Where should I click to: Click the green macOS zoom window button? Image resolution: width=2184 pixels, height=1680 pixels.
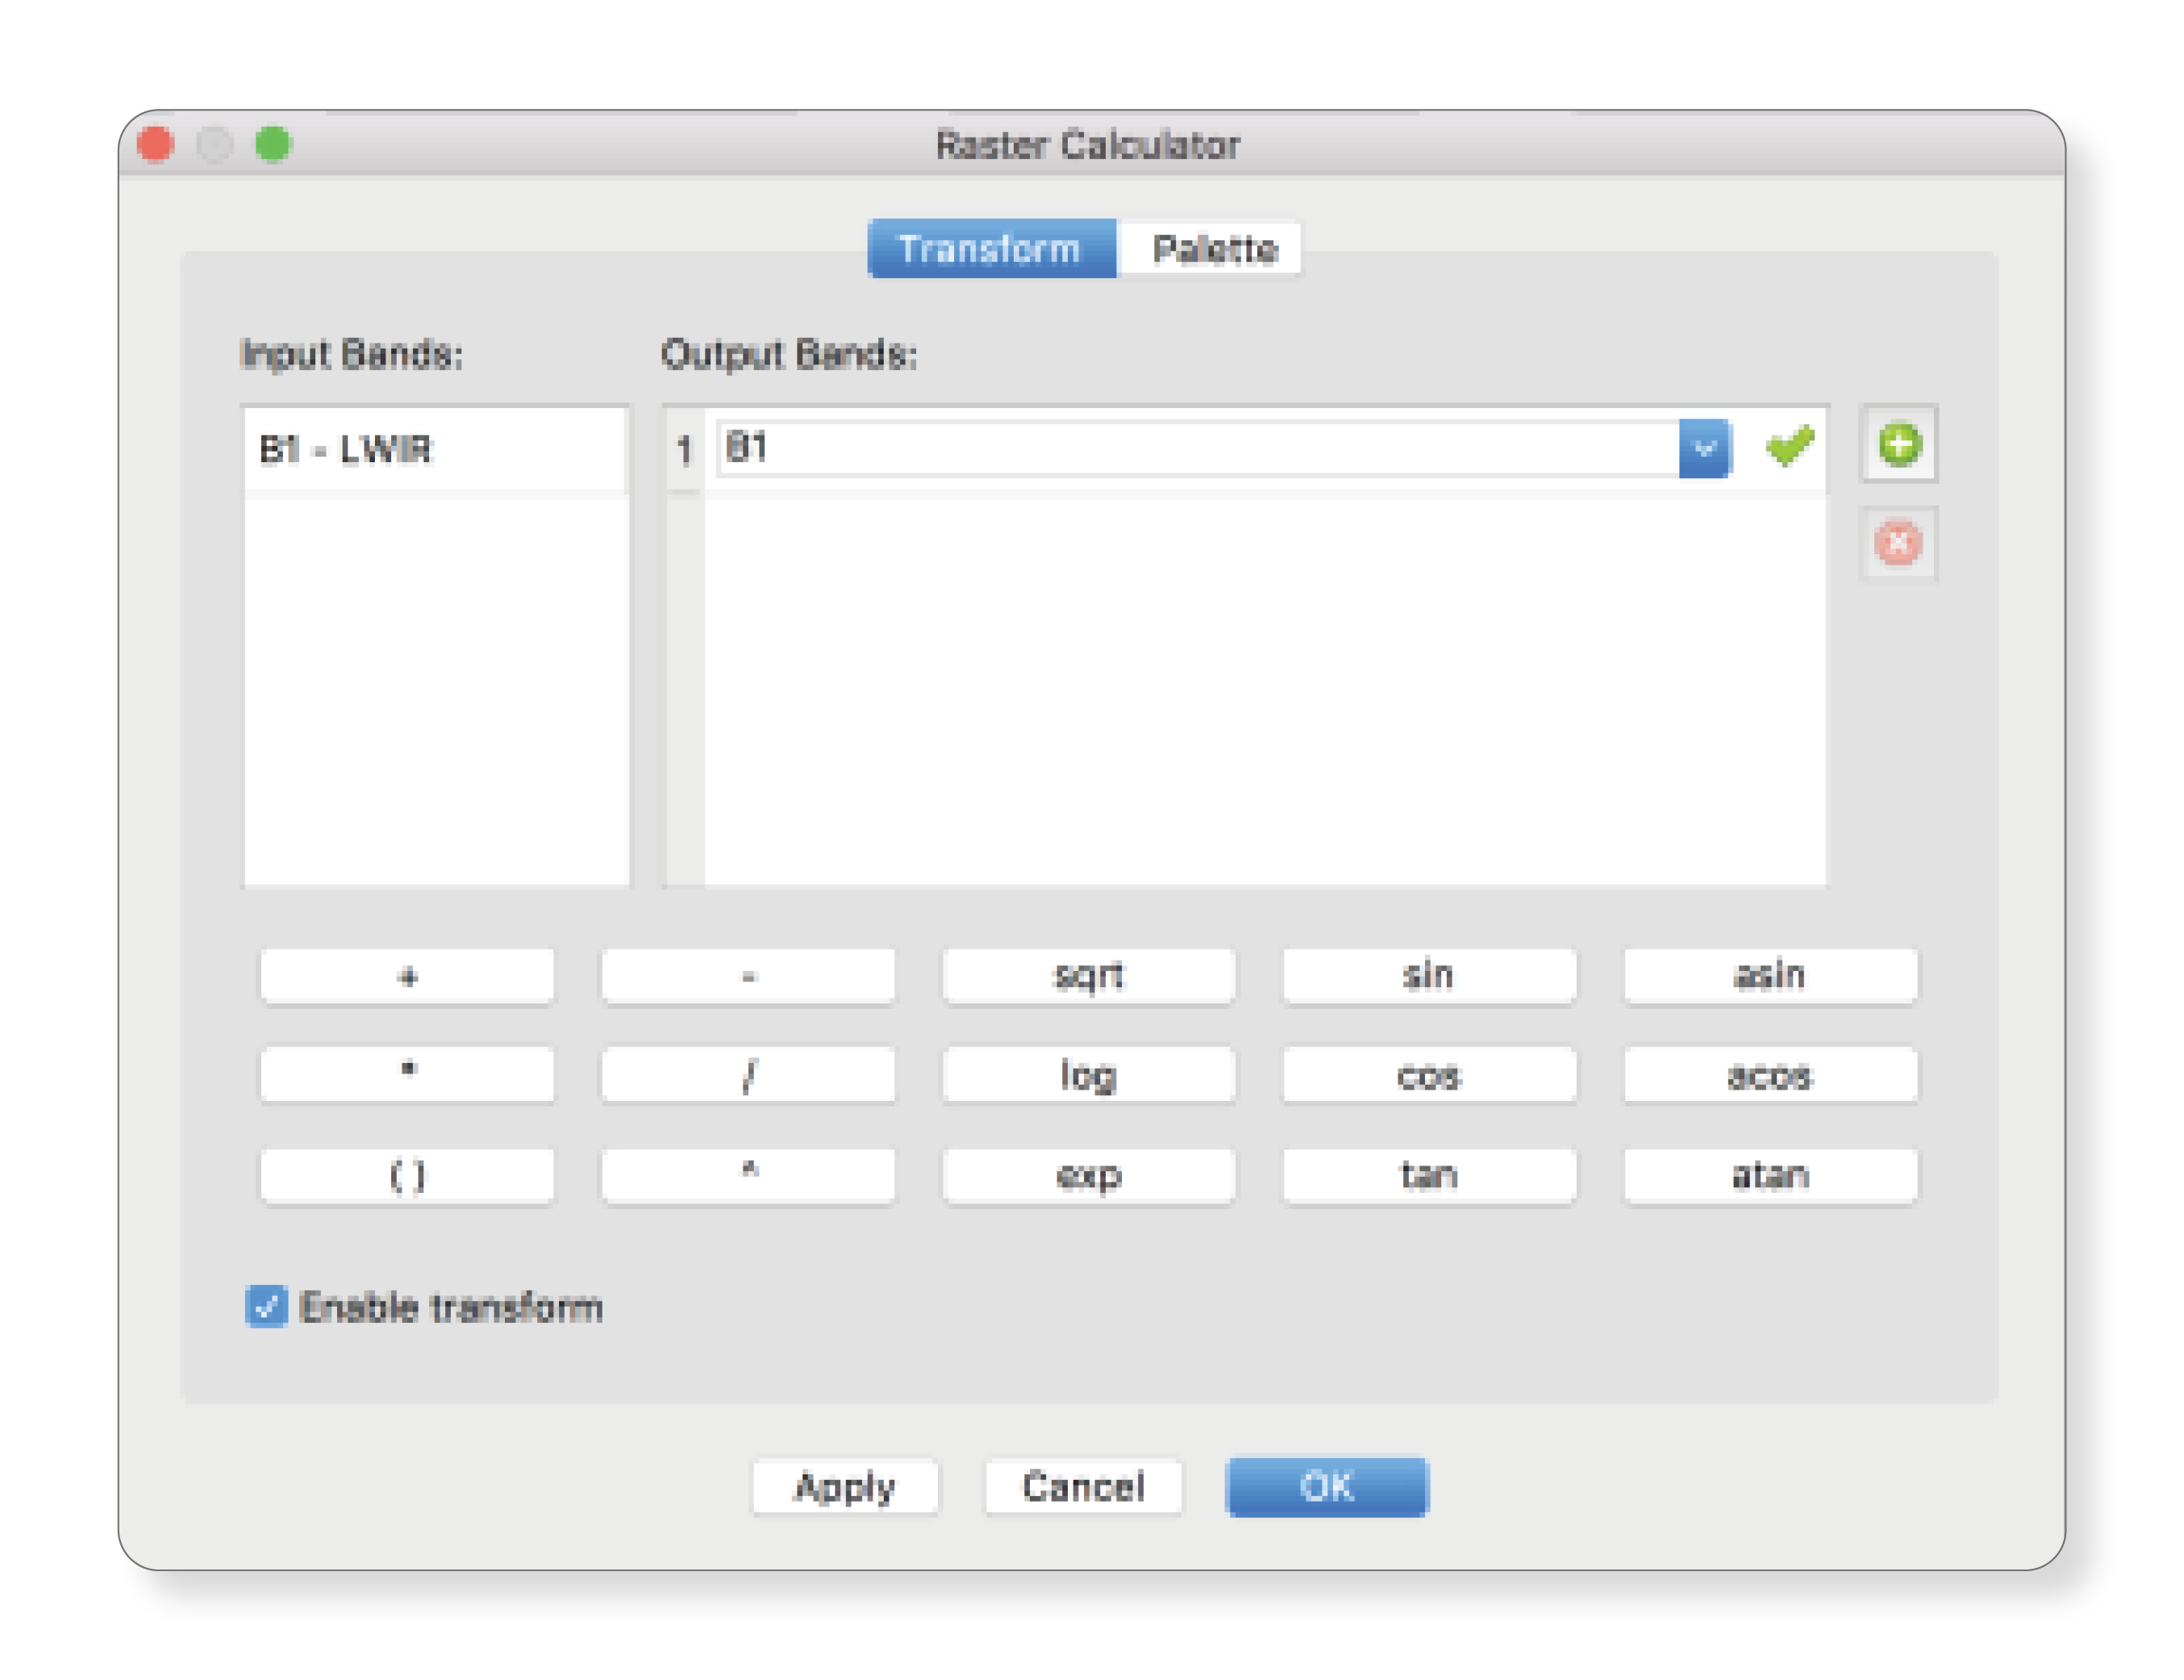[x=272, y=145]
